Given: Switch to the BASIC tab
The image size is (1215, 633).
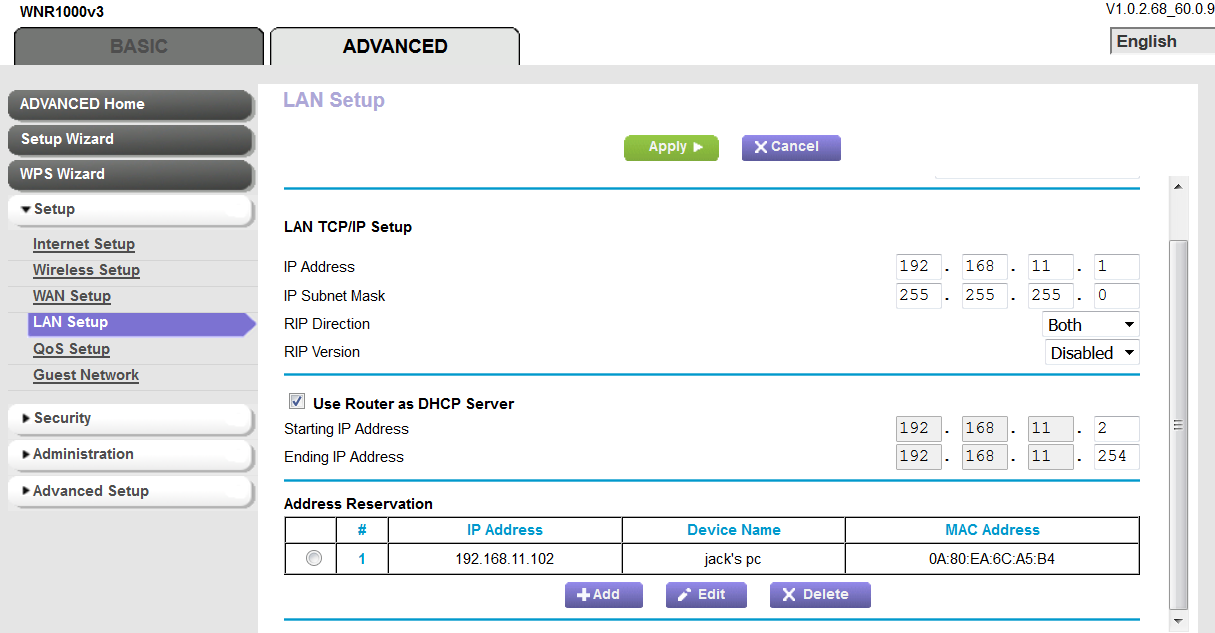Looking at the screenshot, I should [x=139, y=47].
